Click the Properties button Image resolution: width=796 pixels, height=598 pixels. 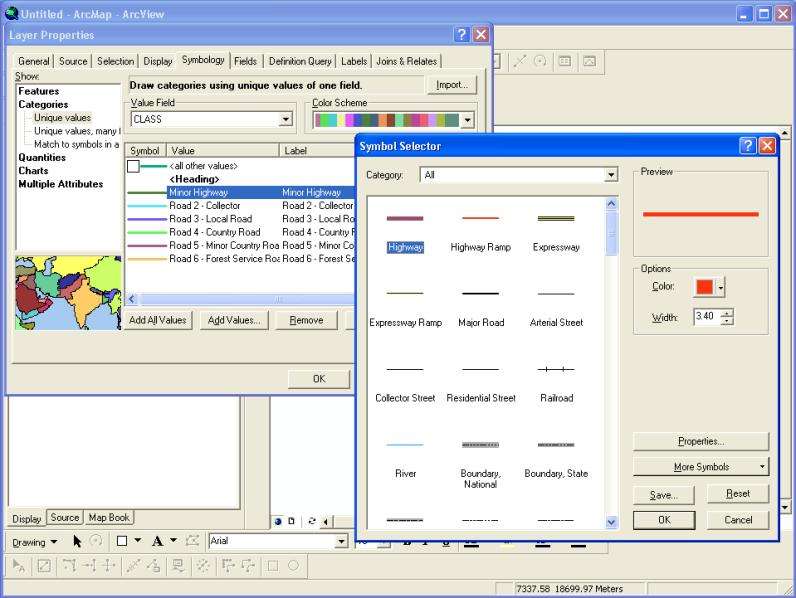[700, 441]
